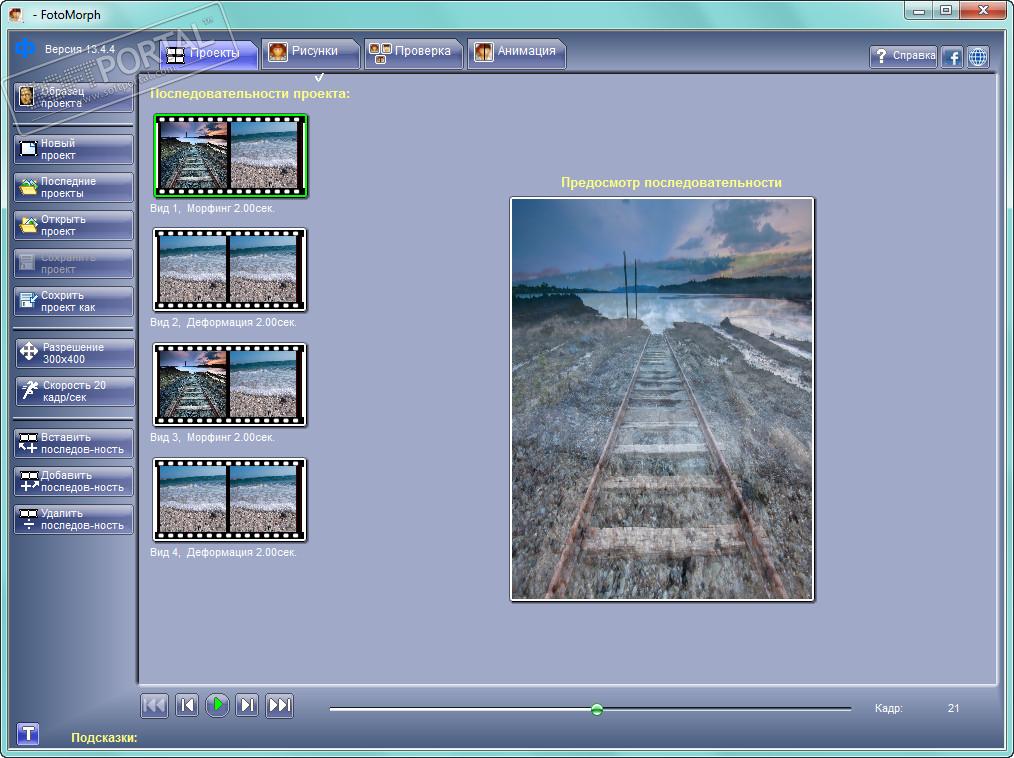Click label Вид 1, Морфинг 2.00сек.

click(212, 208)
